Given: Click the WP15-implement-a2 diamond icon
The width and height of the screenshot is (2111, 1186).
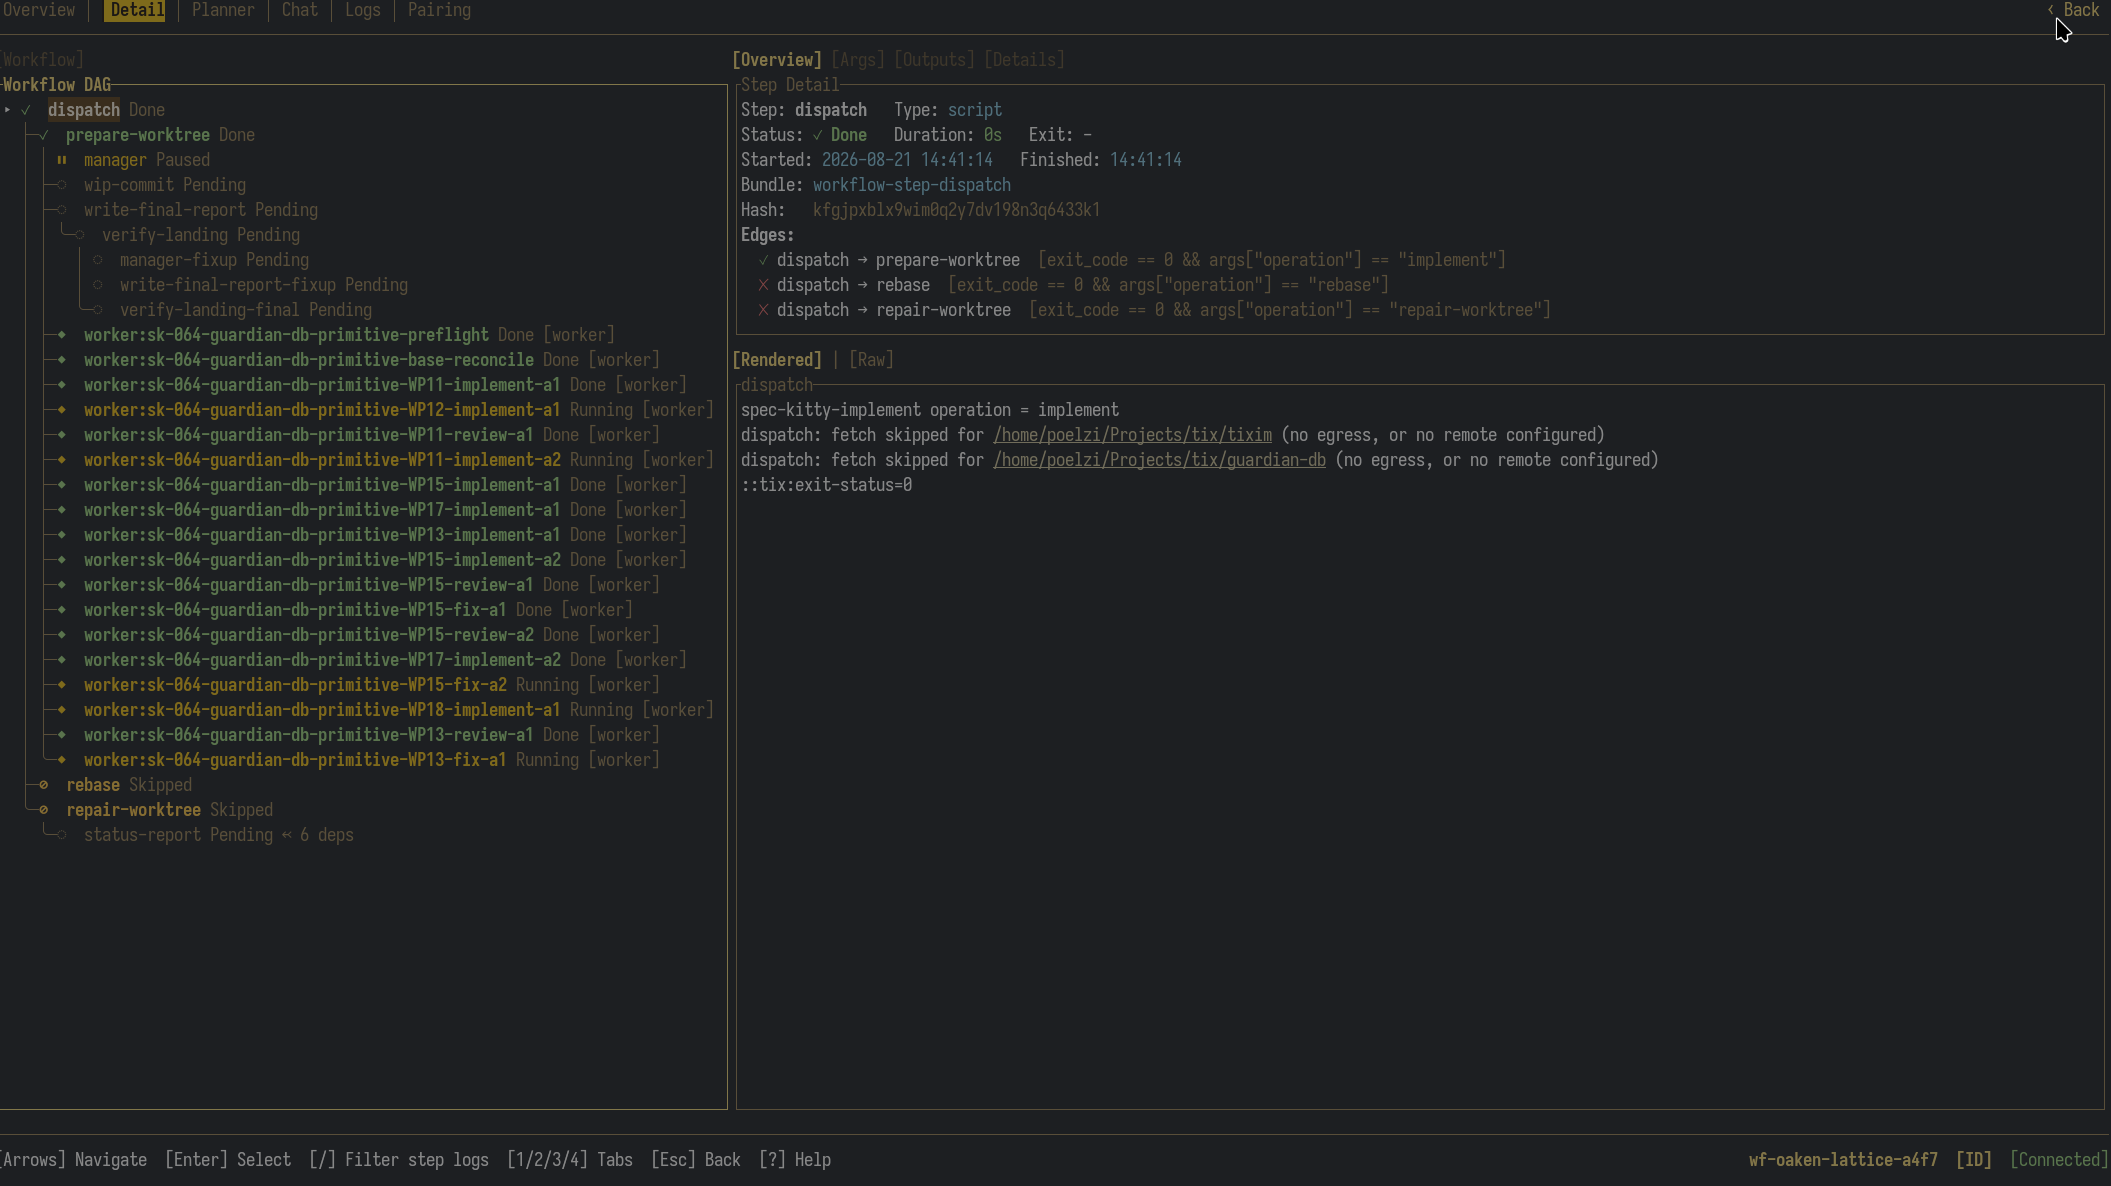Looking at the screenshot, I should click(62, 560).
